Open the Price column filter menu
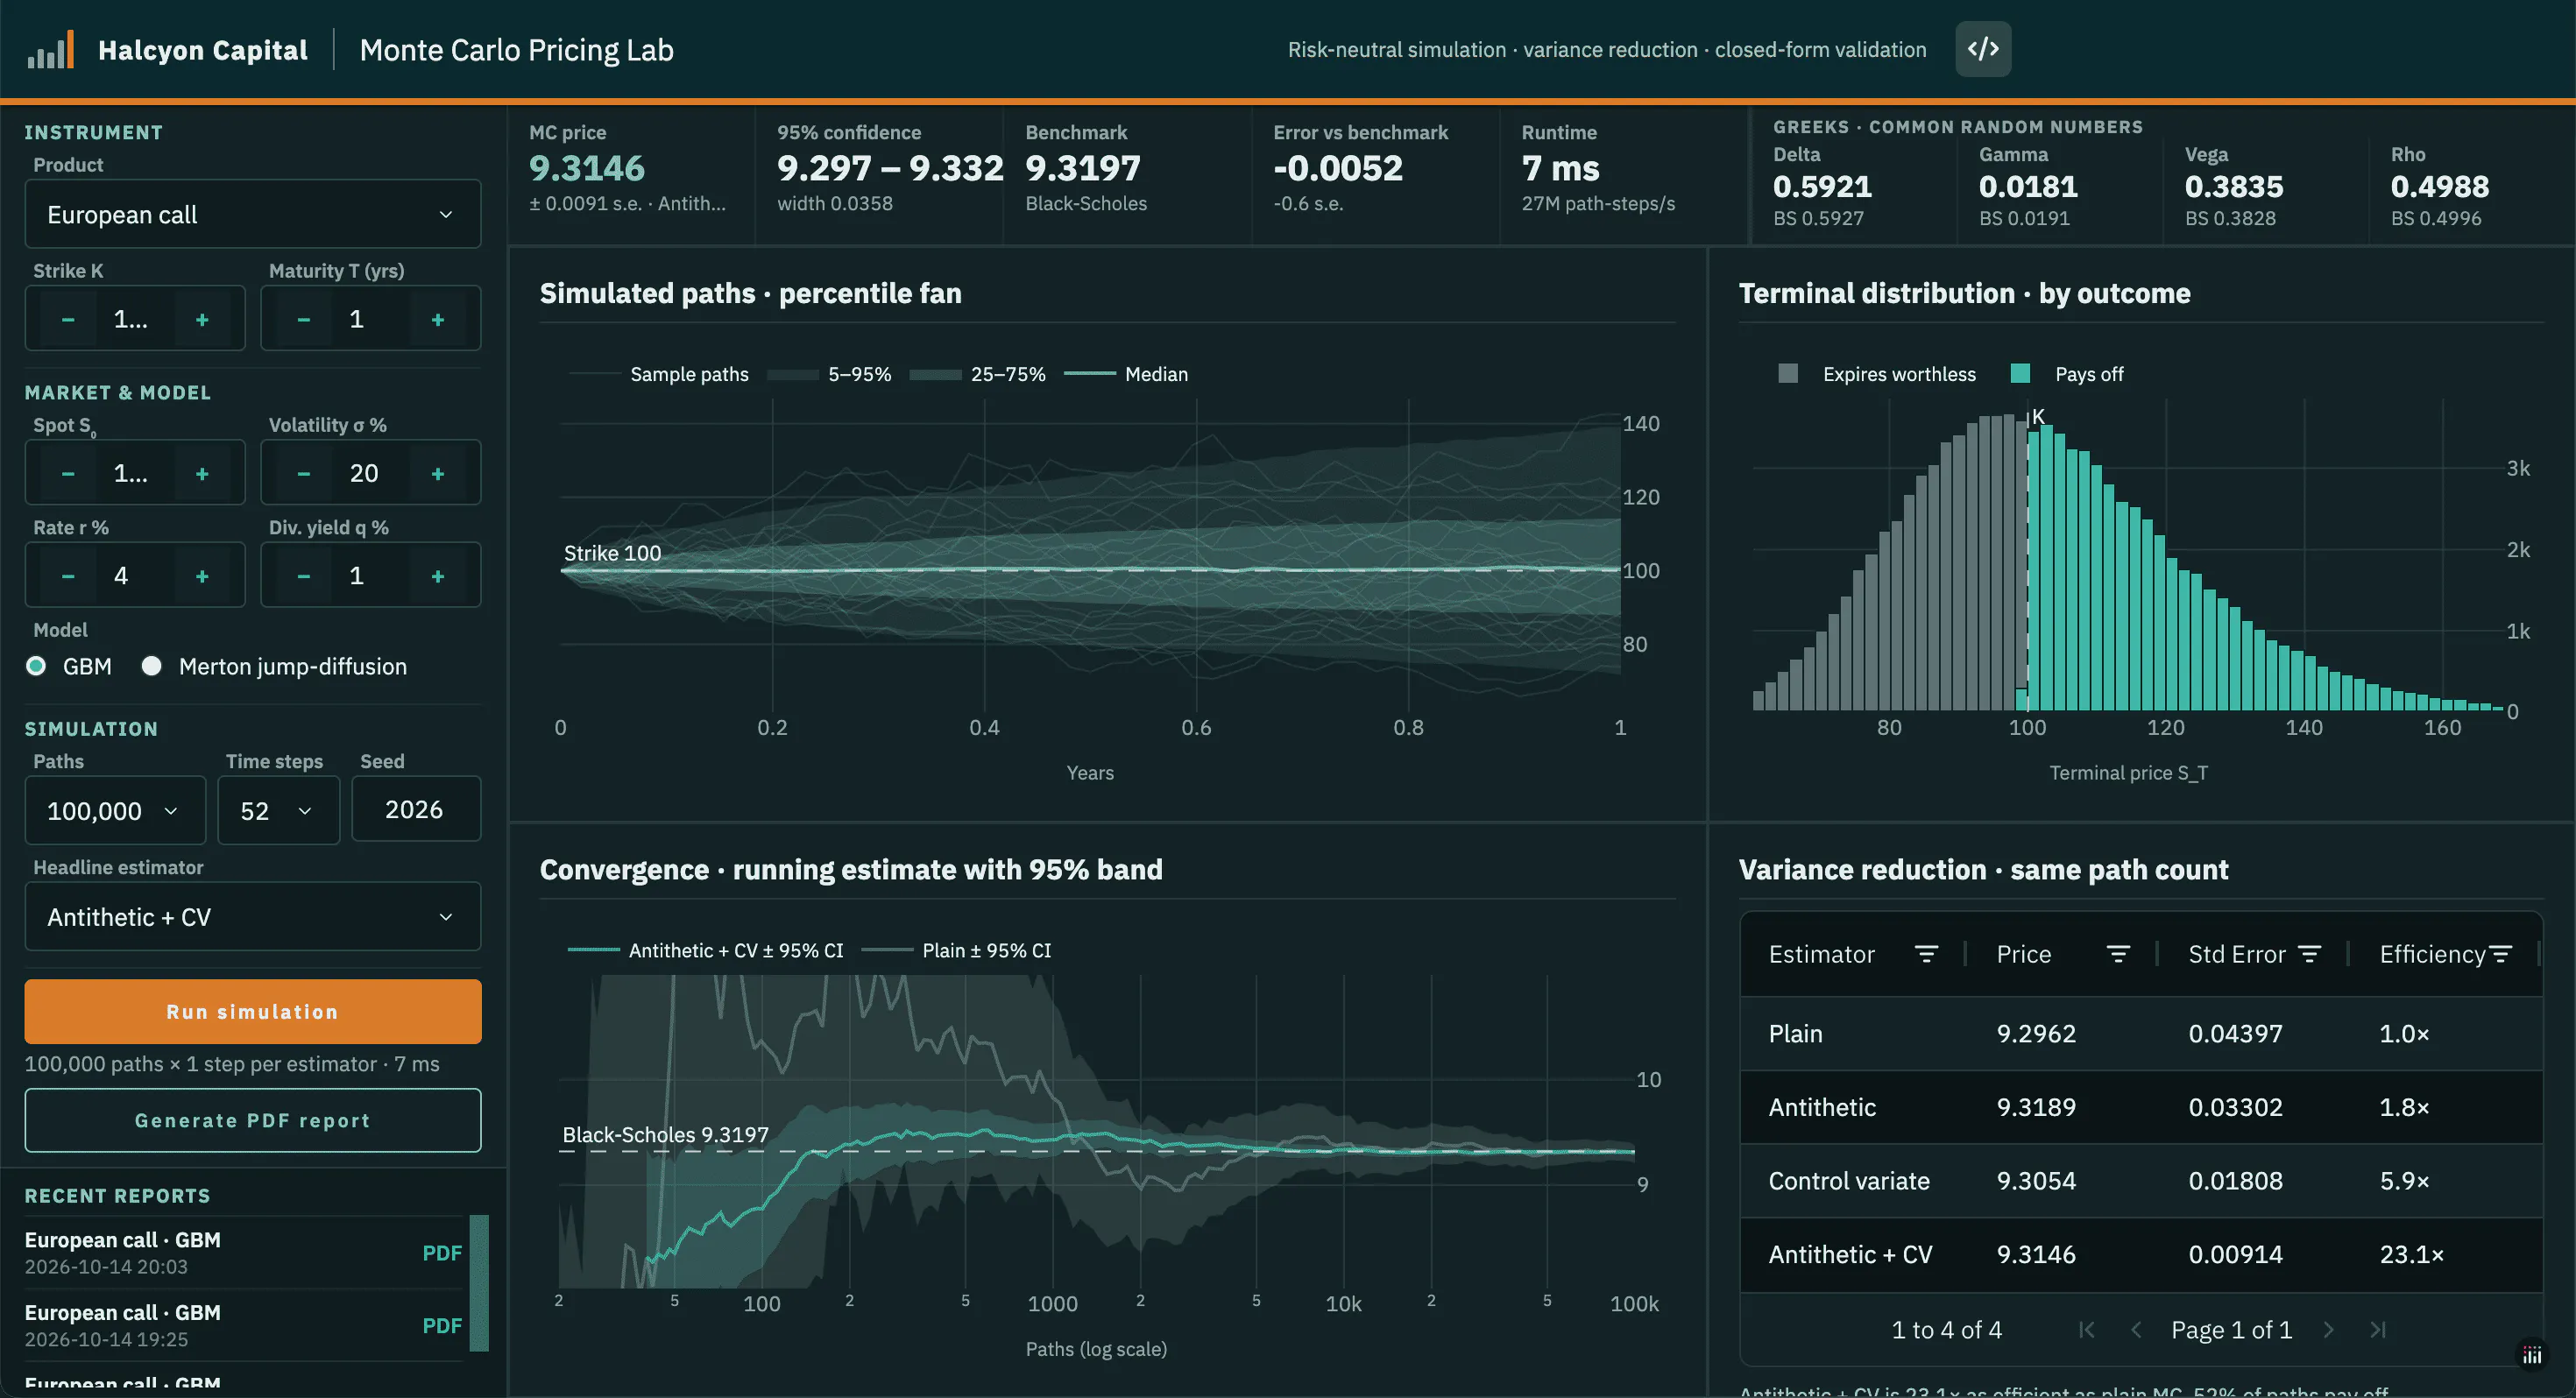 pos(2118,954)
